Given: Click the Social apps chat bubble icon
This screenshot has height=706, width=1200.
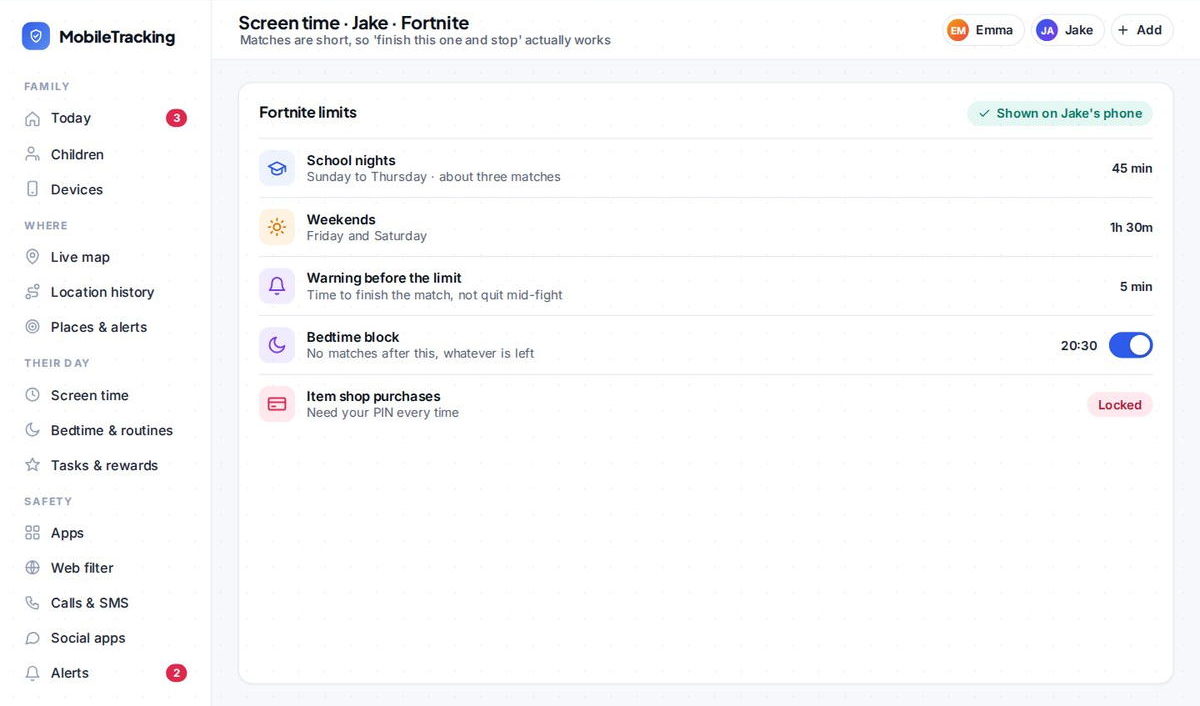Looking at the screenshot, I should tap(32, 638).
